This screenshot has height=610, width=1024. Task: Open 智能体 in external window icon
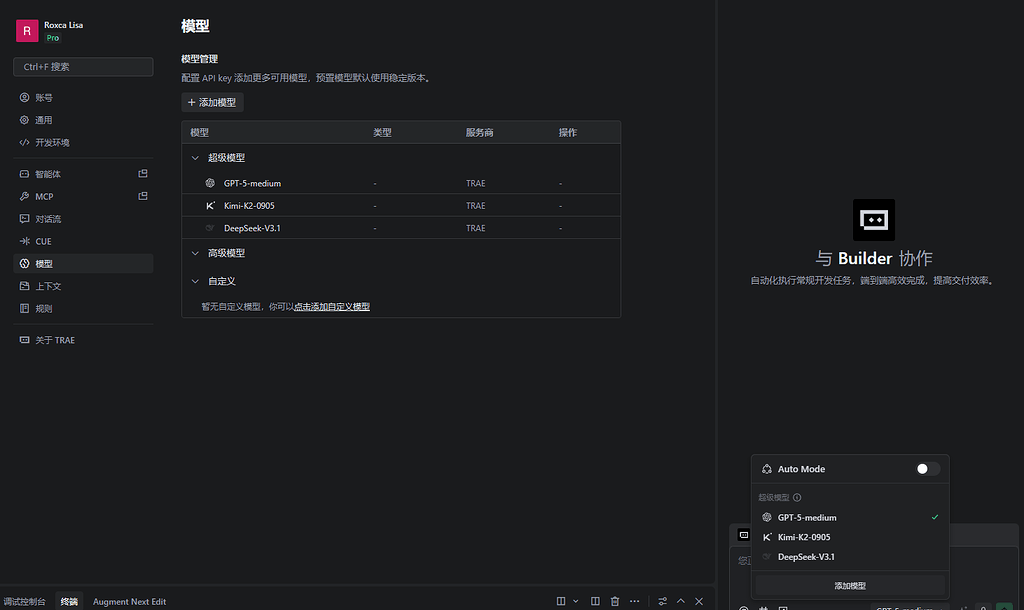143,174
